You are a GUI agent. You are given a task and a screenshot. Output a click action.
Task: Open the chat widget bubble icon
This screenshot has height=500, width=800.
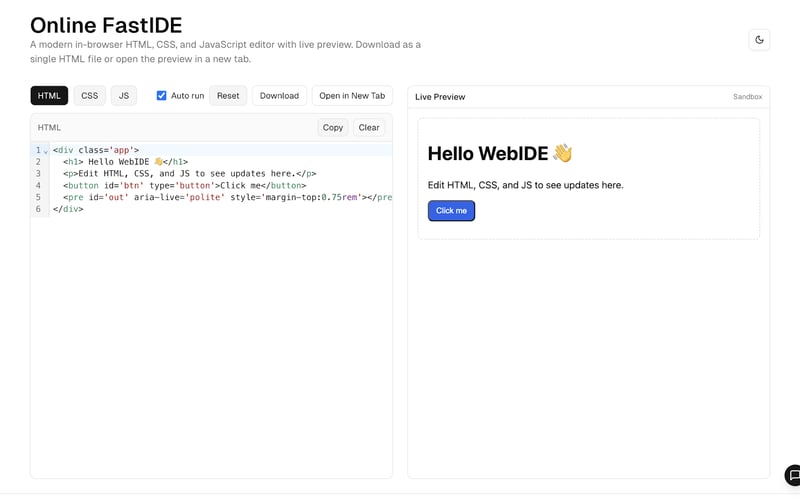click(x=793, y=475)
